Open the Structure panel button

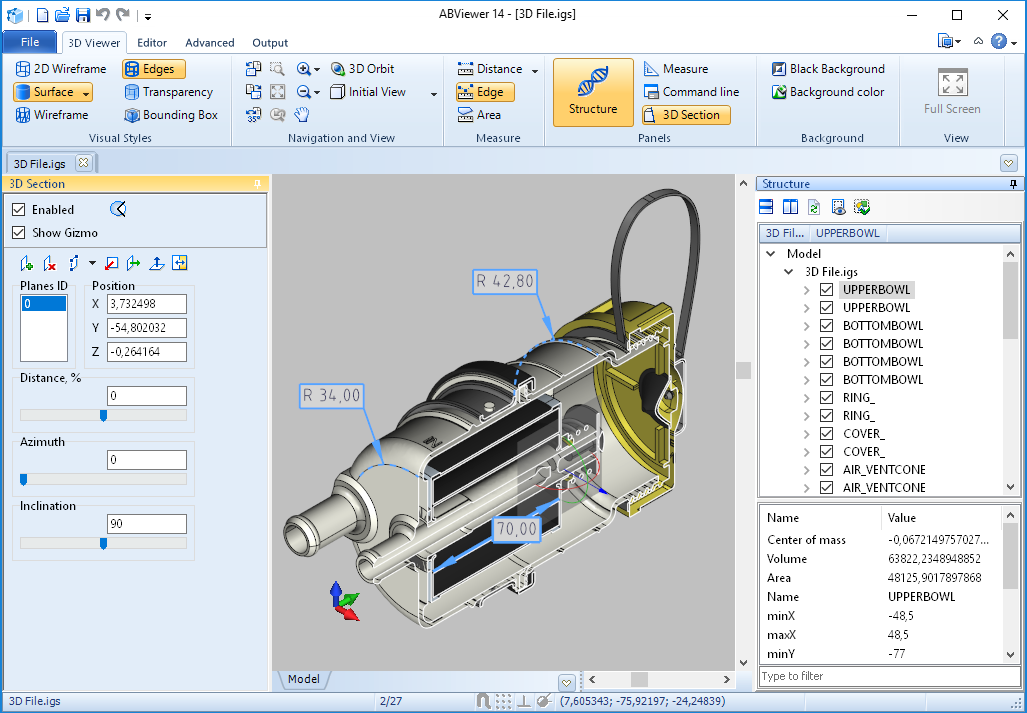[593, 92]
